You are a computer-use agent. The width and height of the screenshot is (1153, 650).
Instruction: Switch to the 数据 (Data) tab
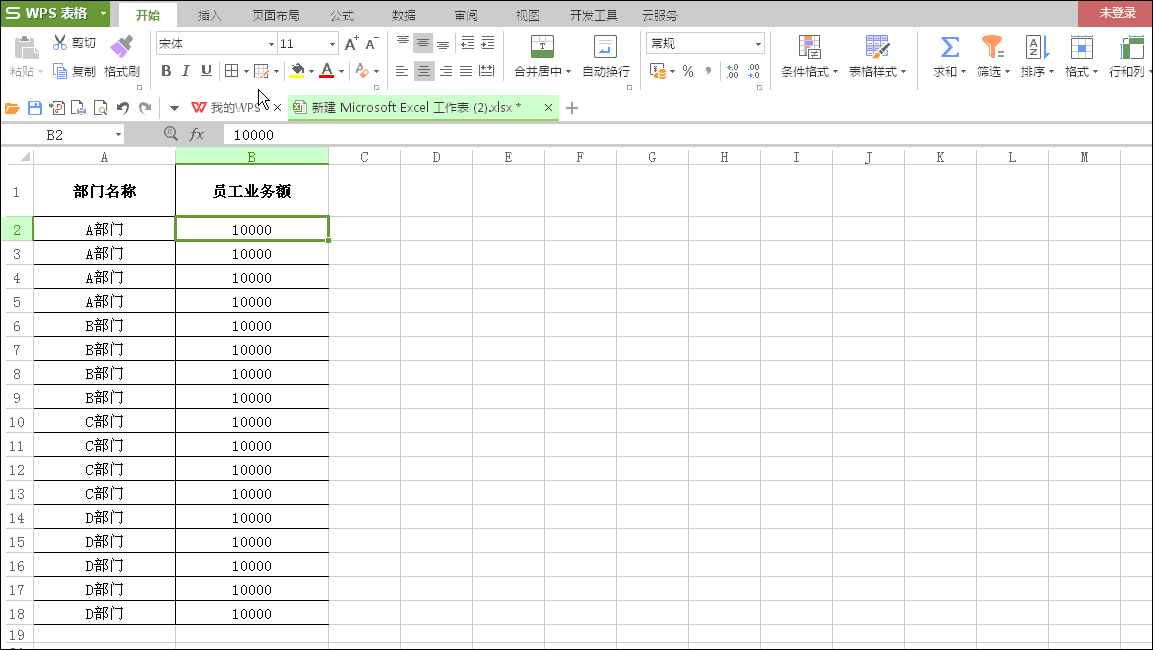404,15
